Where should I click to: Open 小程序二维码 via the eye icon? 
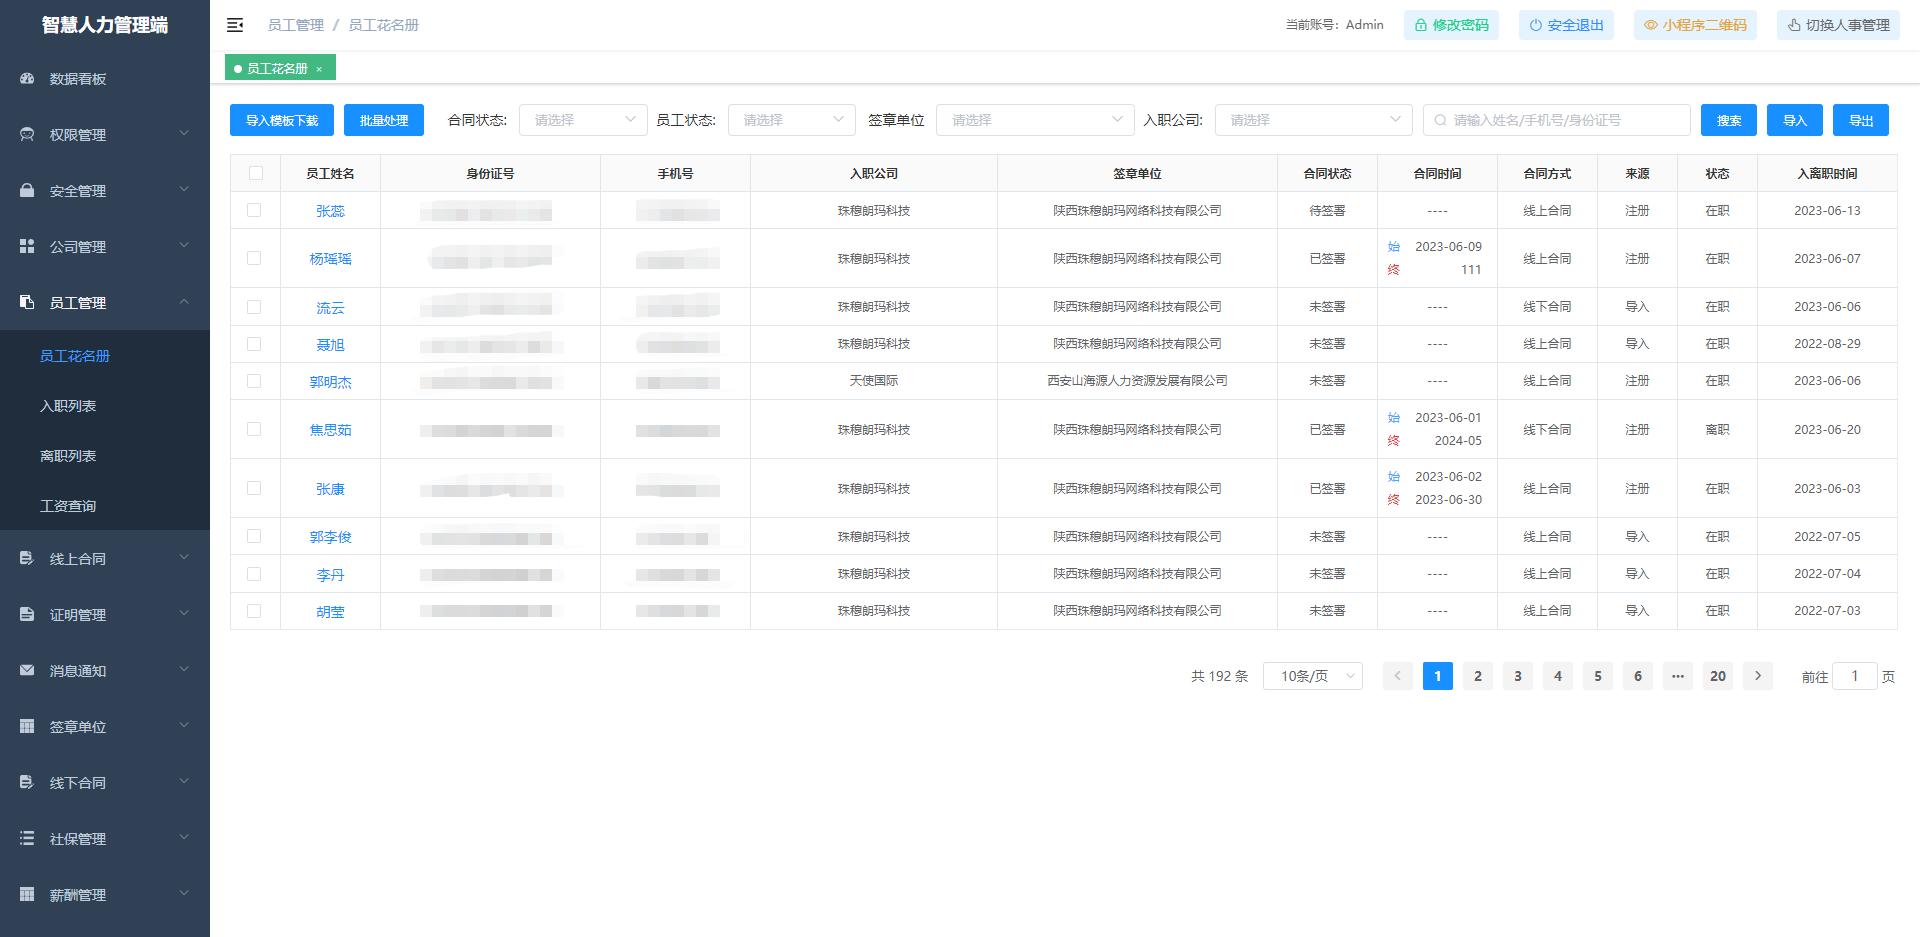coord(1649,25)
